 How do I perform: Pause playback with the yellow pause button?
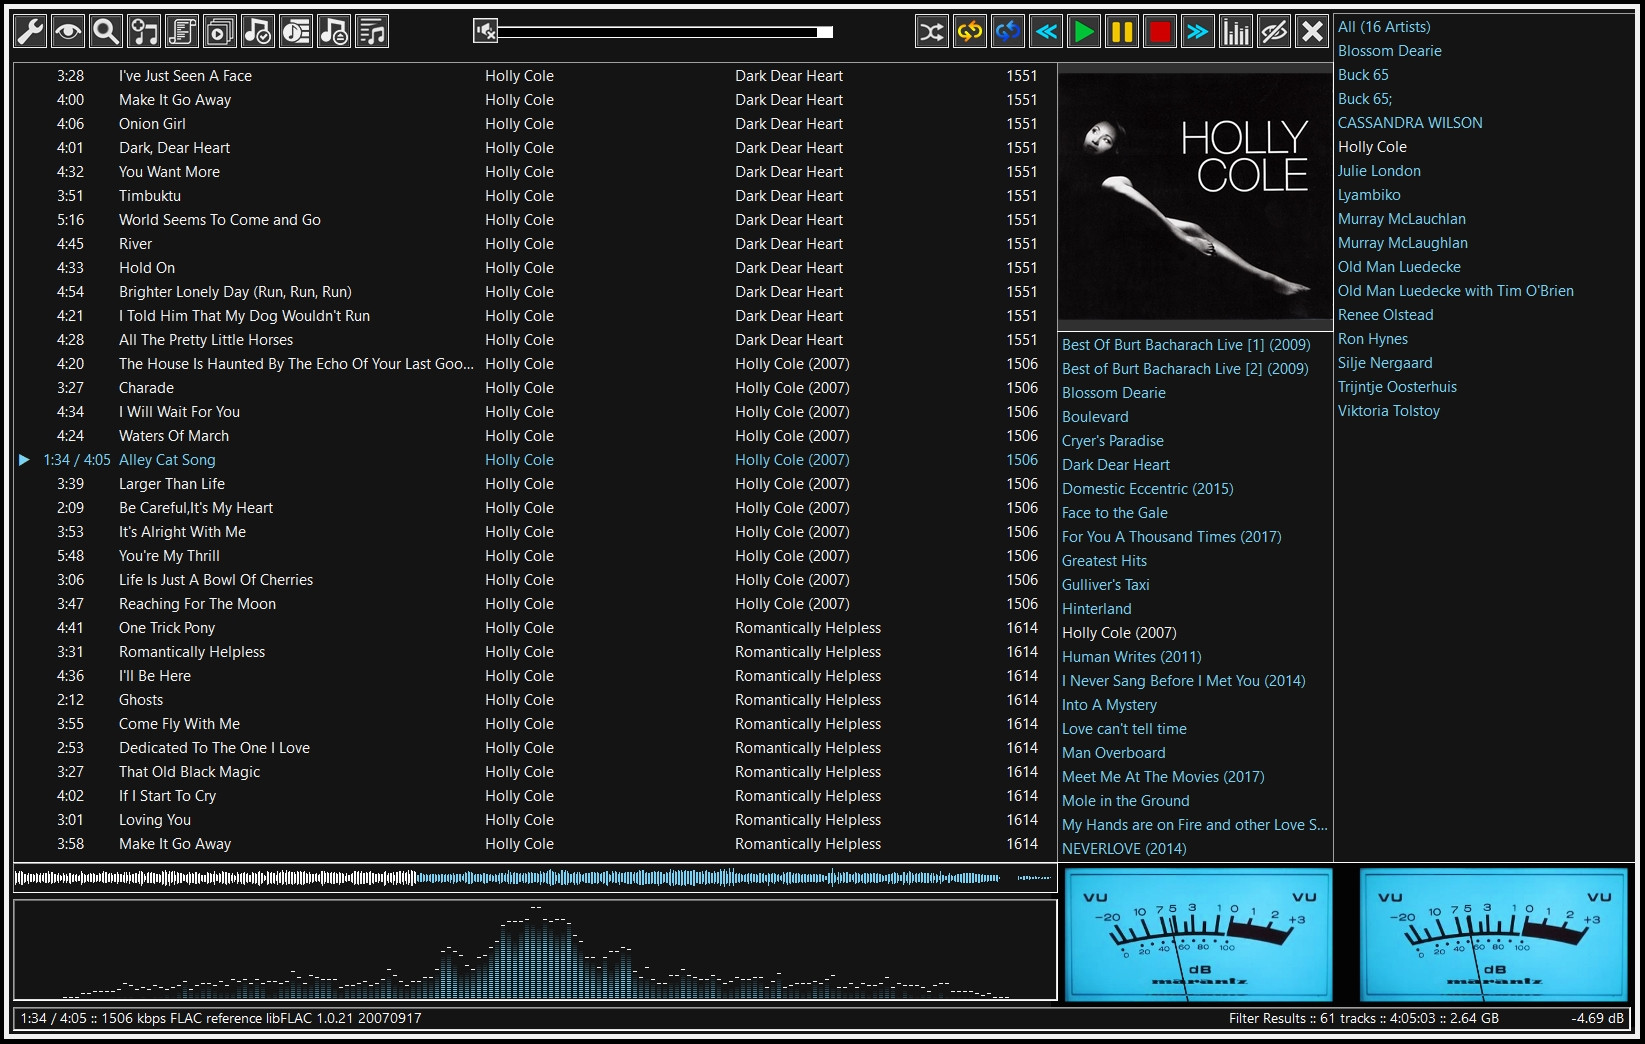tap(1122, 32)
